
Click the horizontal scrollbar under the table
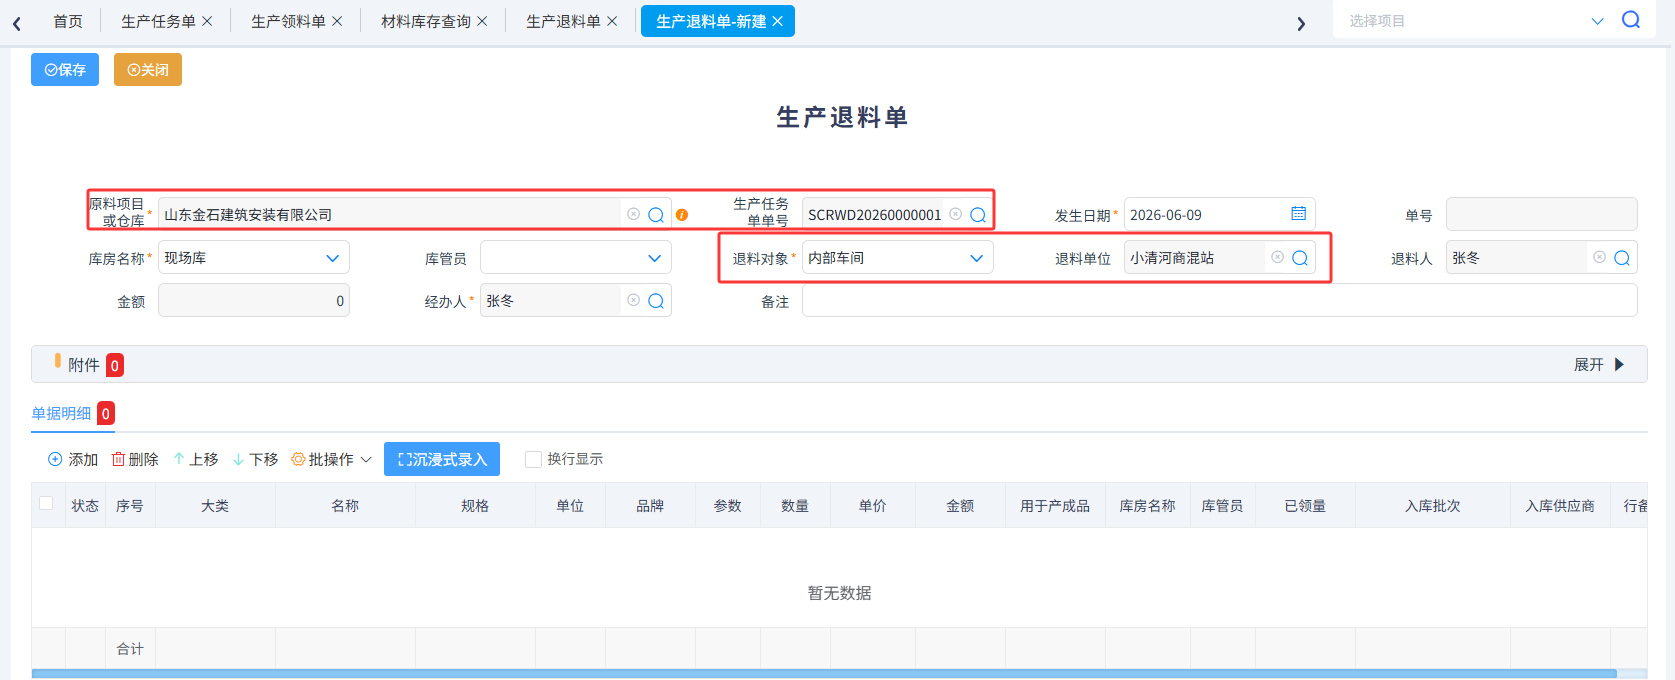coord(824,674)
